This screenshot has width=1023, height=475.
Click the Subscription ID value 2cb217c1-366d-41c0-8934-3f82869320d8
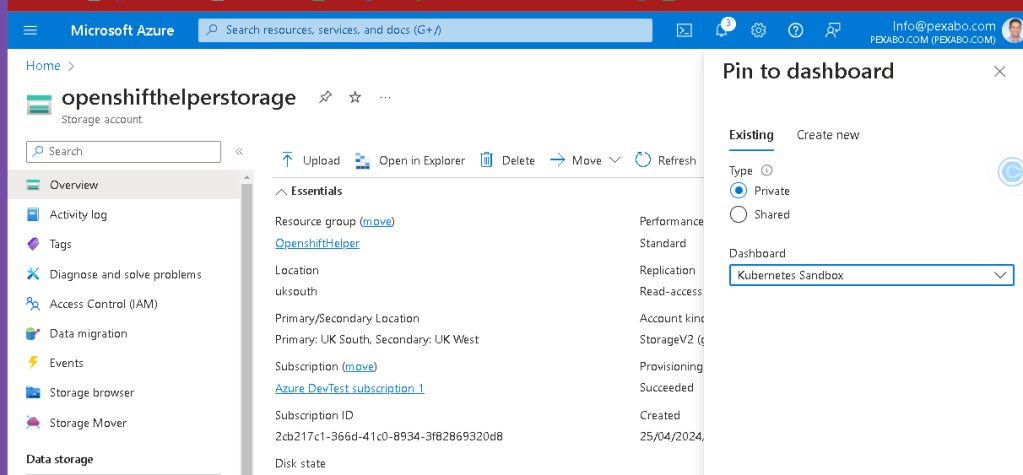(389, 437)
